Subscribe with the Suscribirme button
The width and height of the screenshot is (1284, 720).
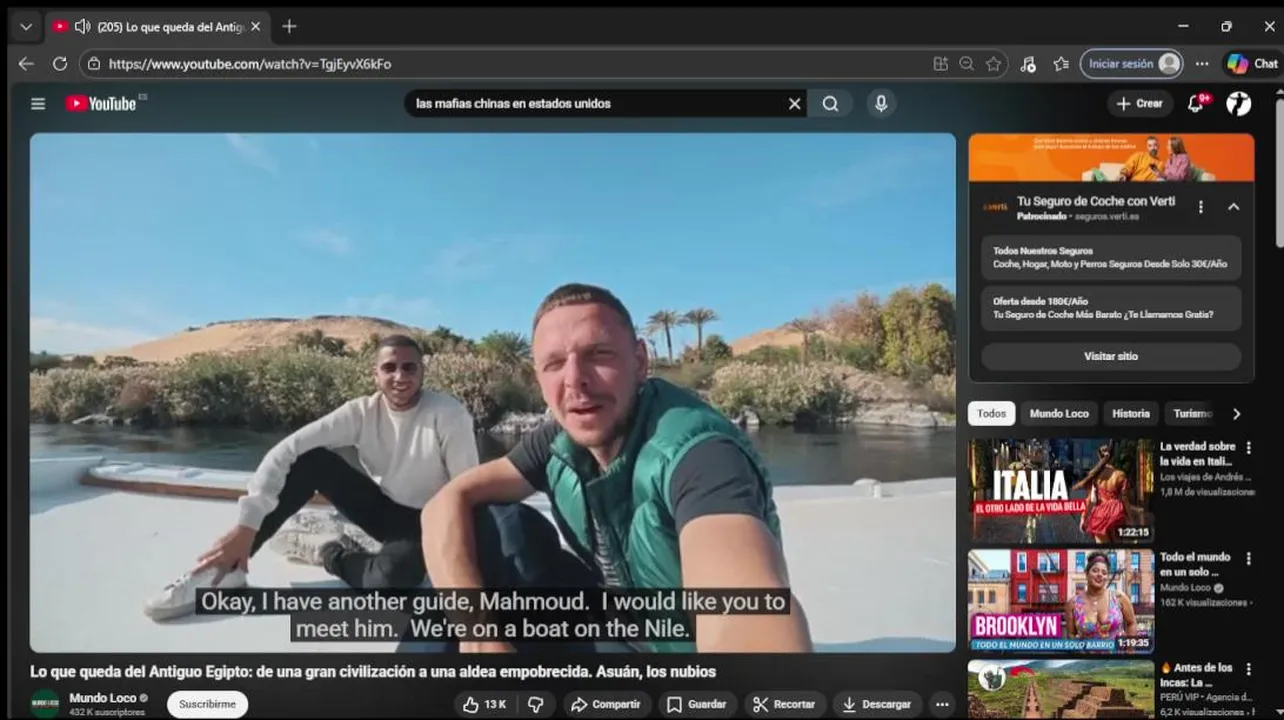[207, 704]
